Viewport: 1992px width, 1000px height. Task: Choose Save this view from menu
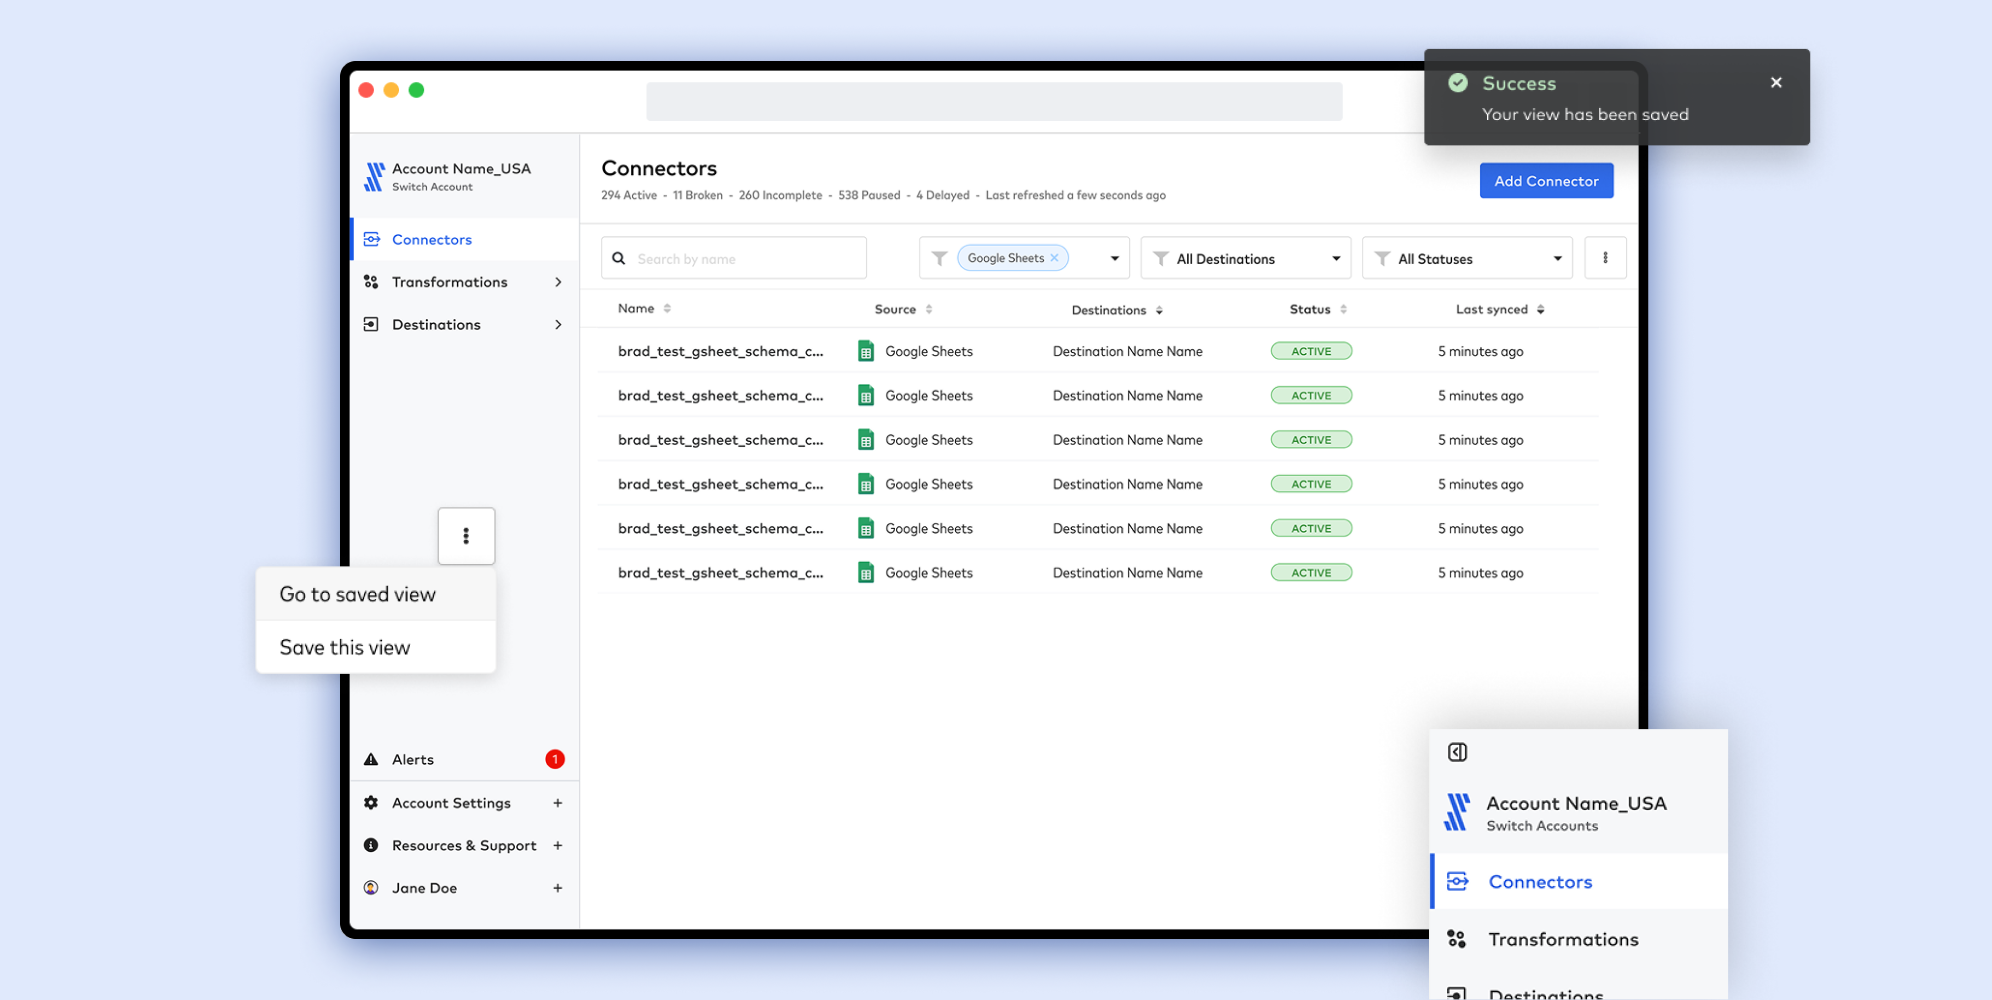[x=345, y=648]
